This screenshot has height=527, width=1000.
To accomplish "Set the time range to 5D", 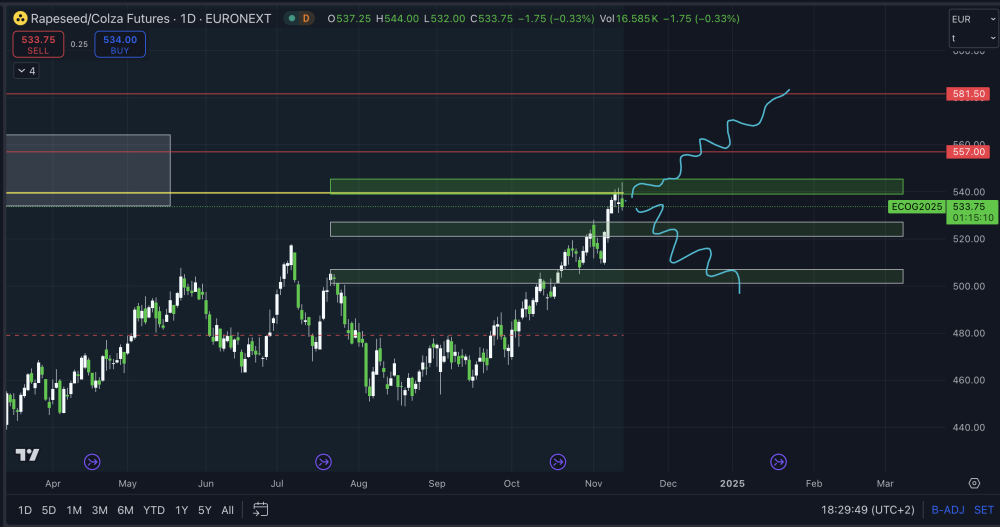I will pyautogui.click(x=48, y=510).
